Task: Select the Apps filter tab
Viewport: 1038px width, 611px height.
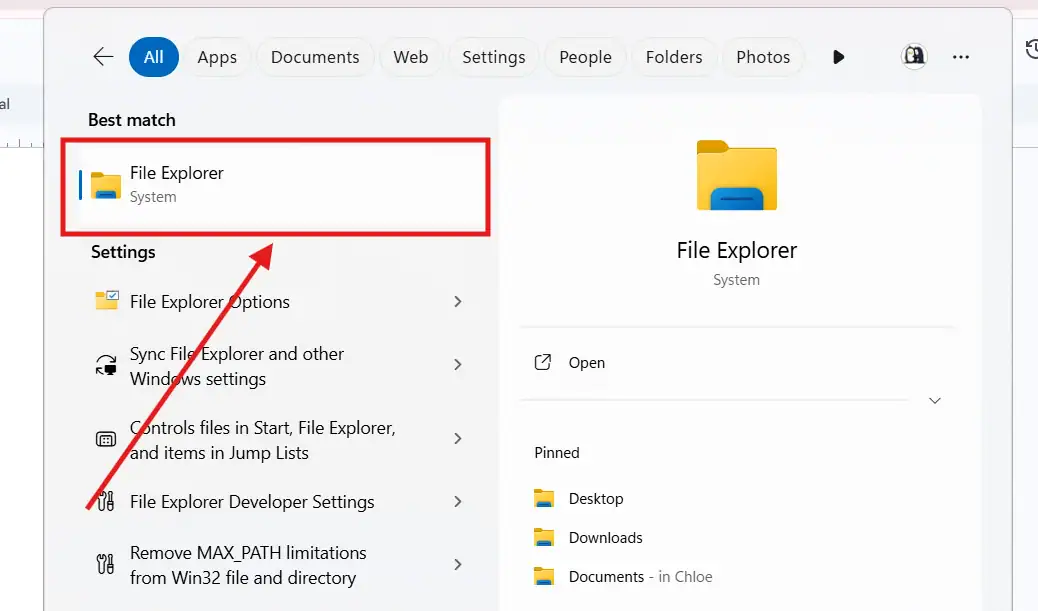Action: 218,57
